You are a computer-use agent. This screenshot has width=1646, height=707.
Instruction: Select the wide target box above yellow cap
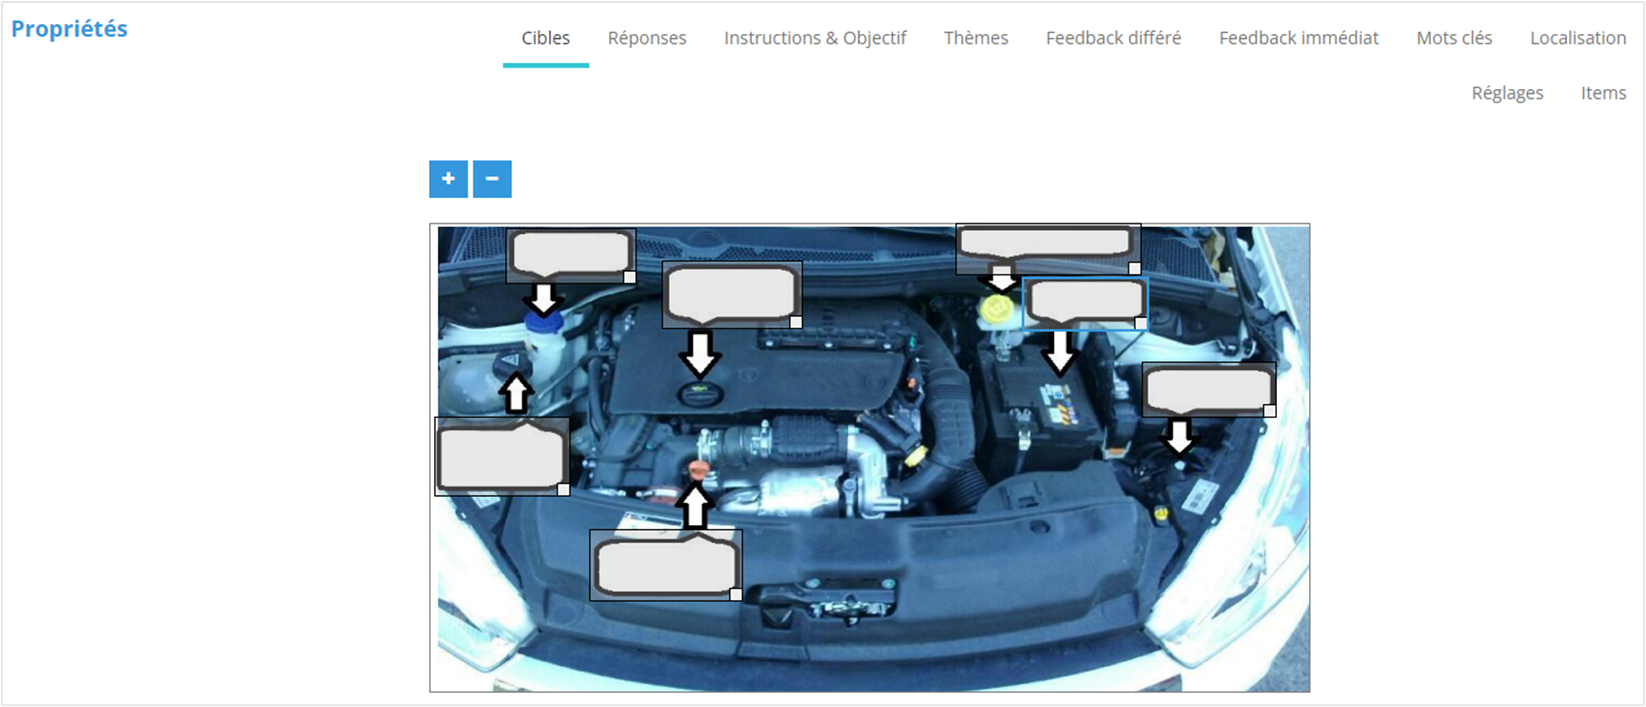tap(1047, 242)
